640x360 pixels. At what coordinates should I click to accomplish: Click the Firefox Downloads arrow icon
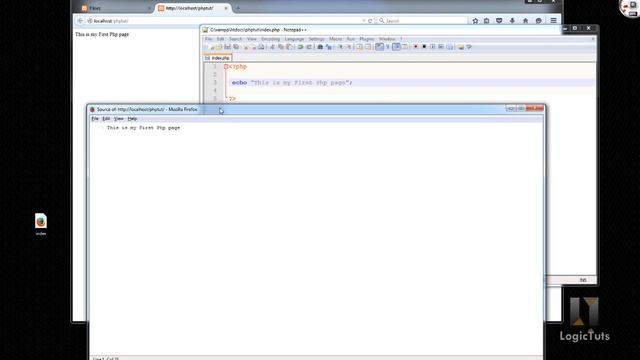(512, 21)
